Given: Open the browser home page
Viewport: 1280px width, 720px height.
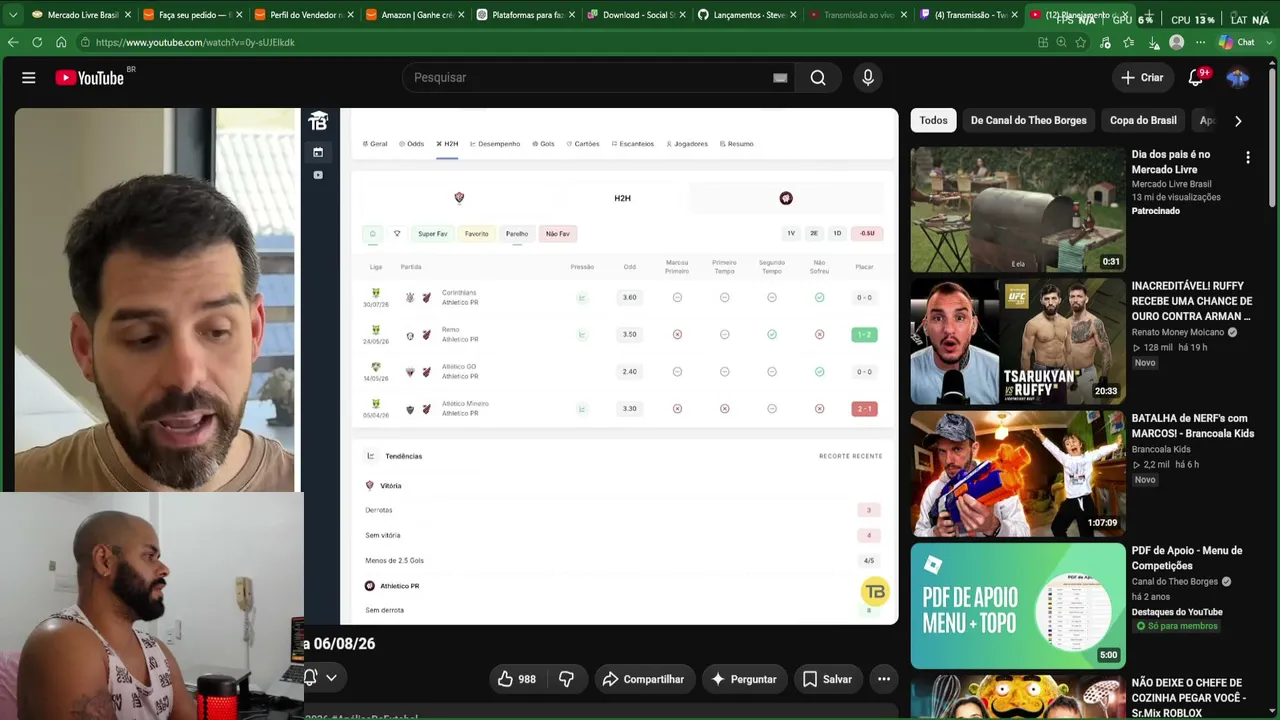Looking at the screenshot, I should 61,42.
